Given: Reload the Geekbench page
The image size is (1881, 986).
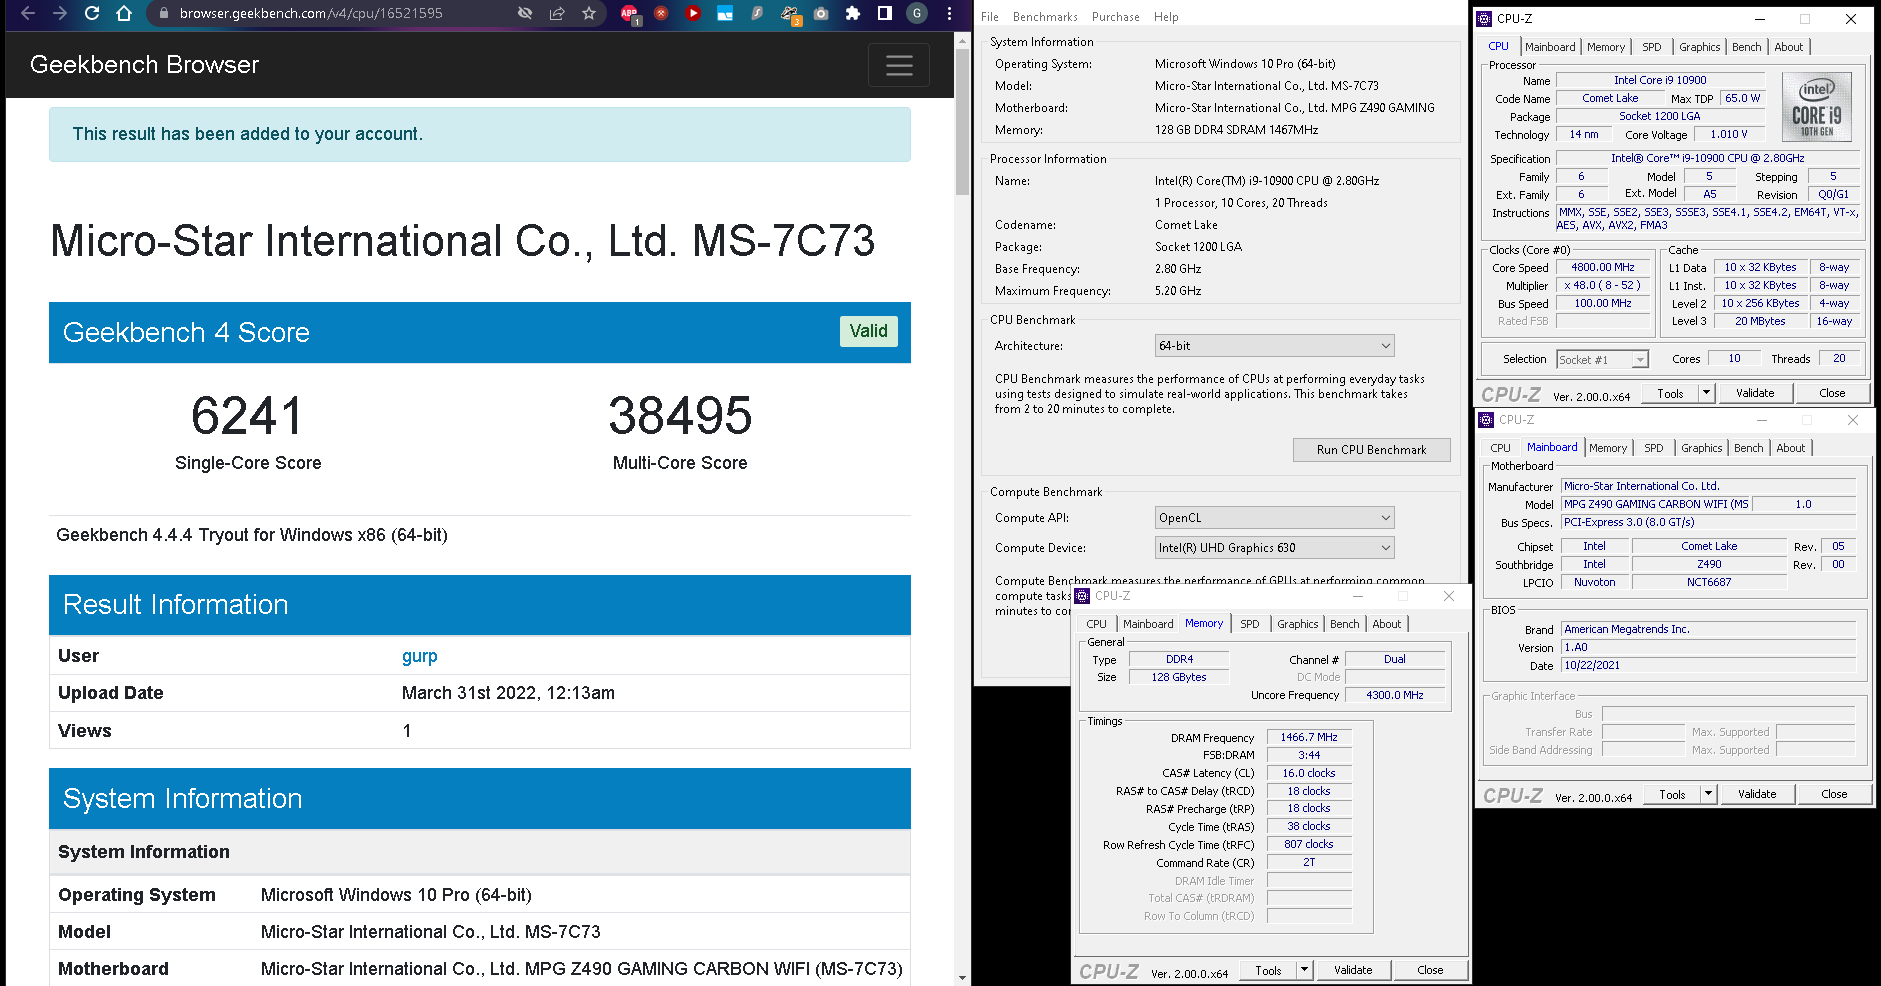Looking at the screenshot, I should pyautogui.click(x=92, y=13).
